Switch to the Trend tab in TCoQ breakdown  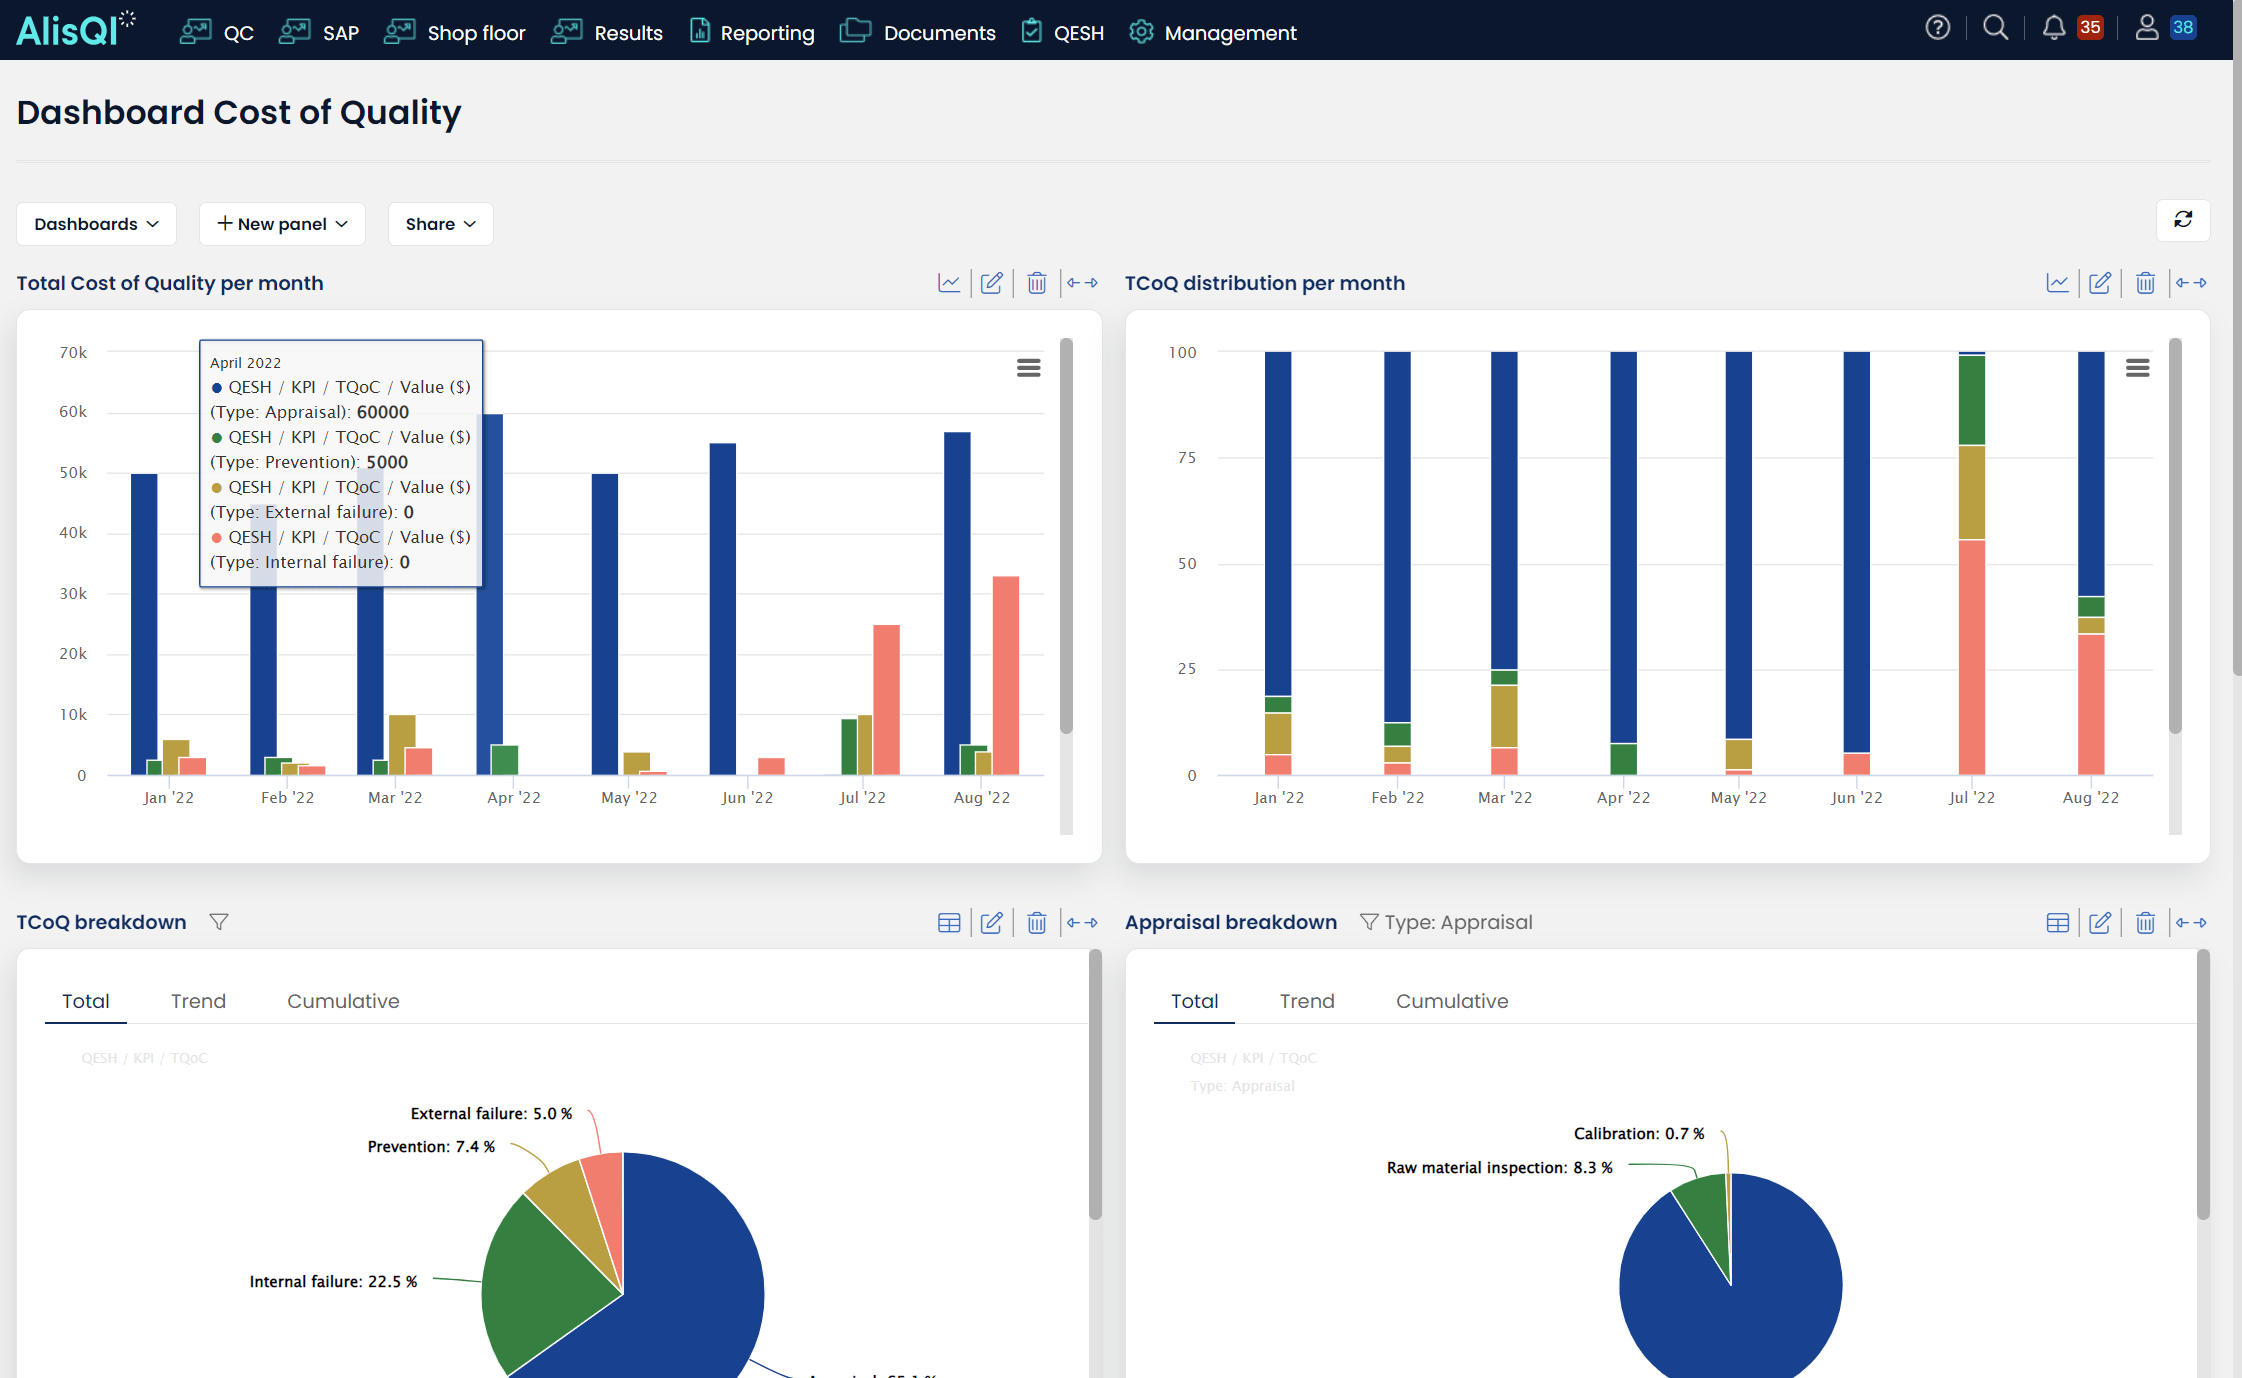pyautogui.click(x=198, y=1001)
